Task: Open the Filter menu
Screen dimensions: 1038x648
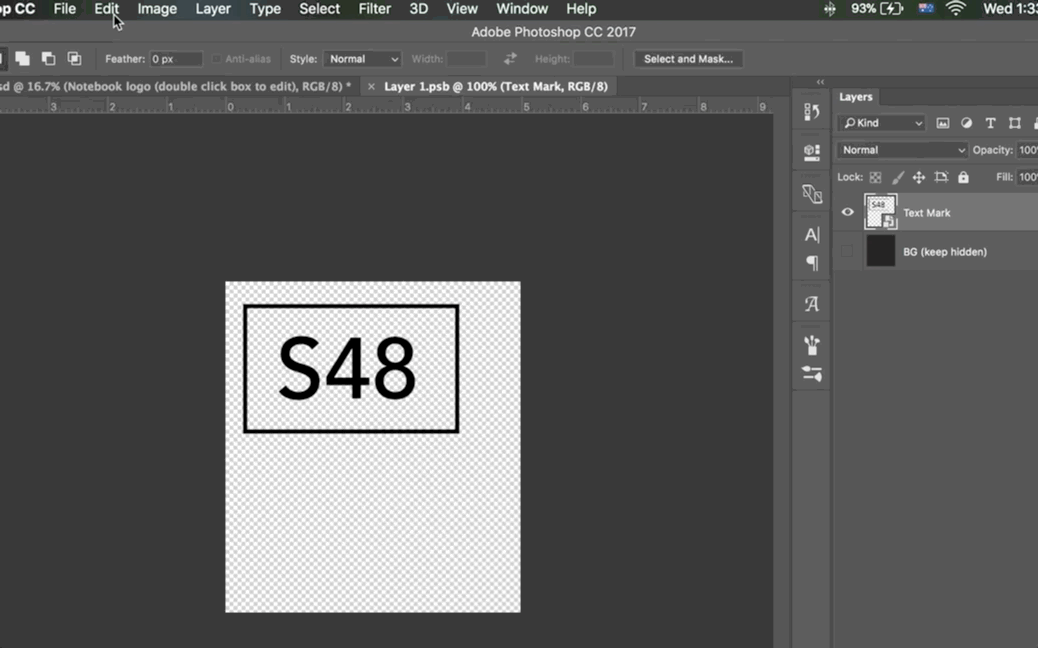Action: [x=375, y=9]
